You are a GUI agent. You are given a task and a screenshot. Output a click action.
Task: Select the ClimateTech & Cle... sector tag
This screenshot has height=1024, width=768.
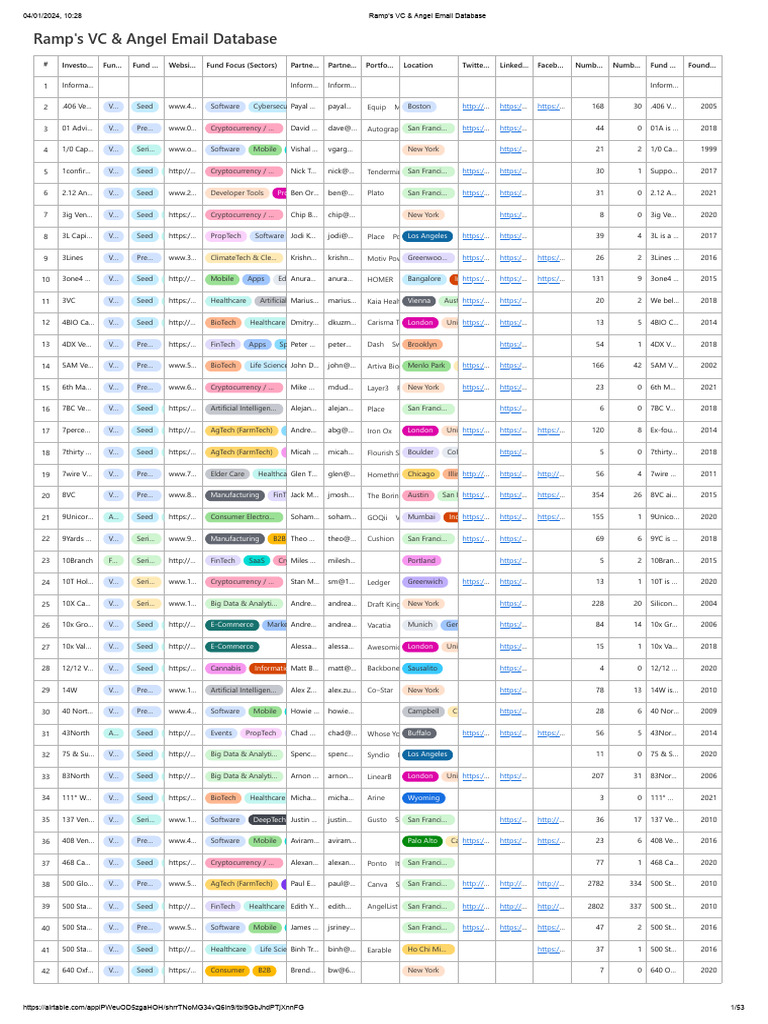[244, 258]
